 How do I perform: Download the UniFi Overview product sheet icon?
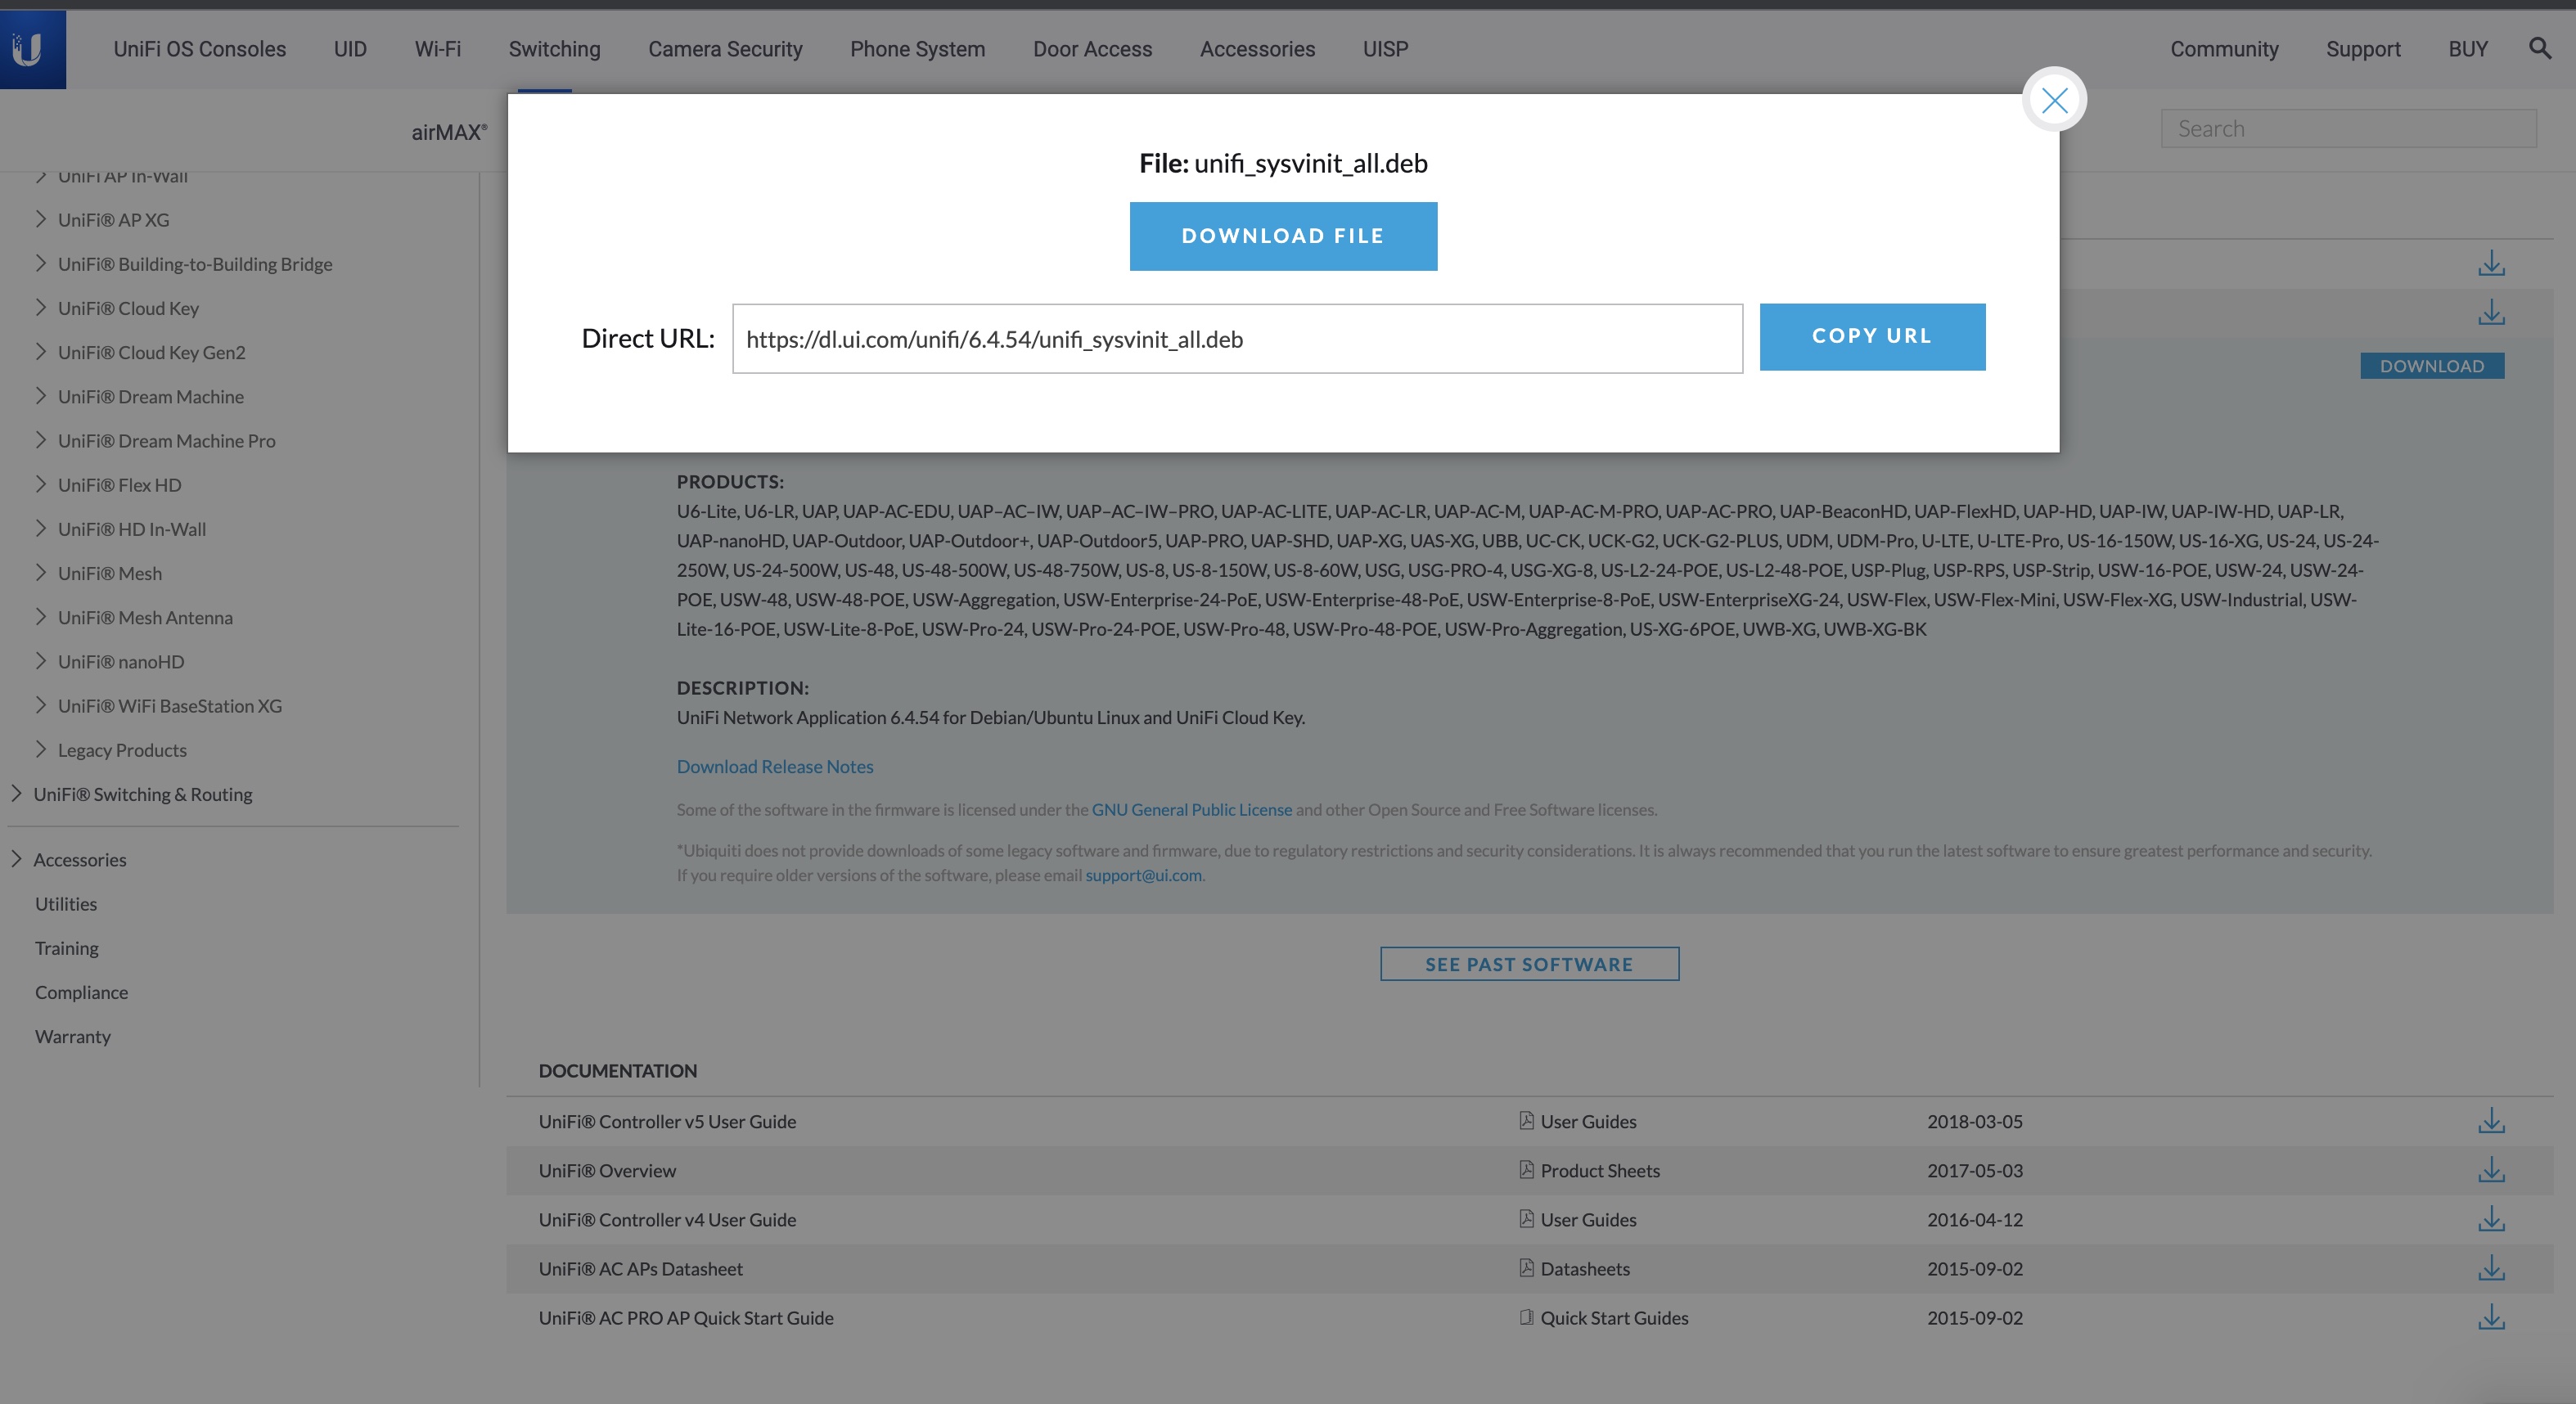tap(2491, 1169)
